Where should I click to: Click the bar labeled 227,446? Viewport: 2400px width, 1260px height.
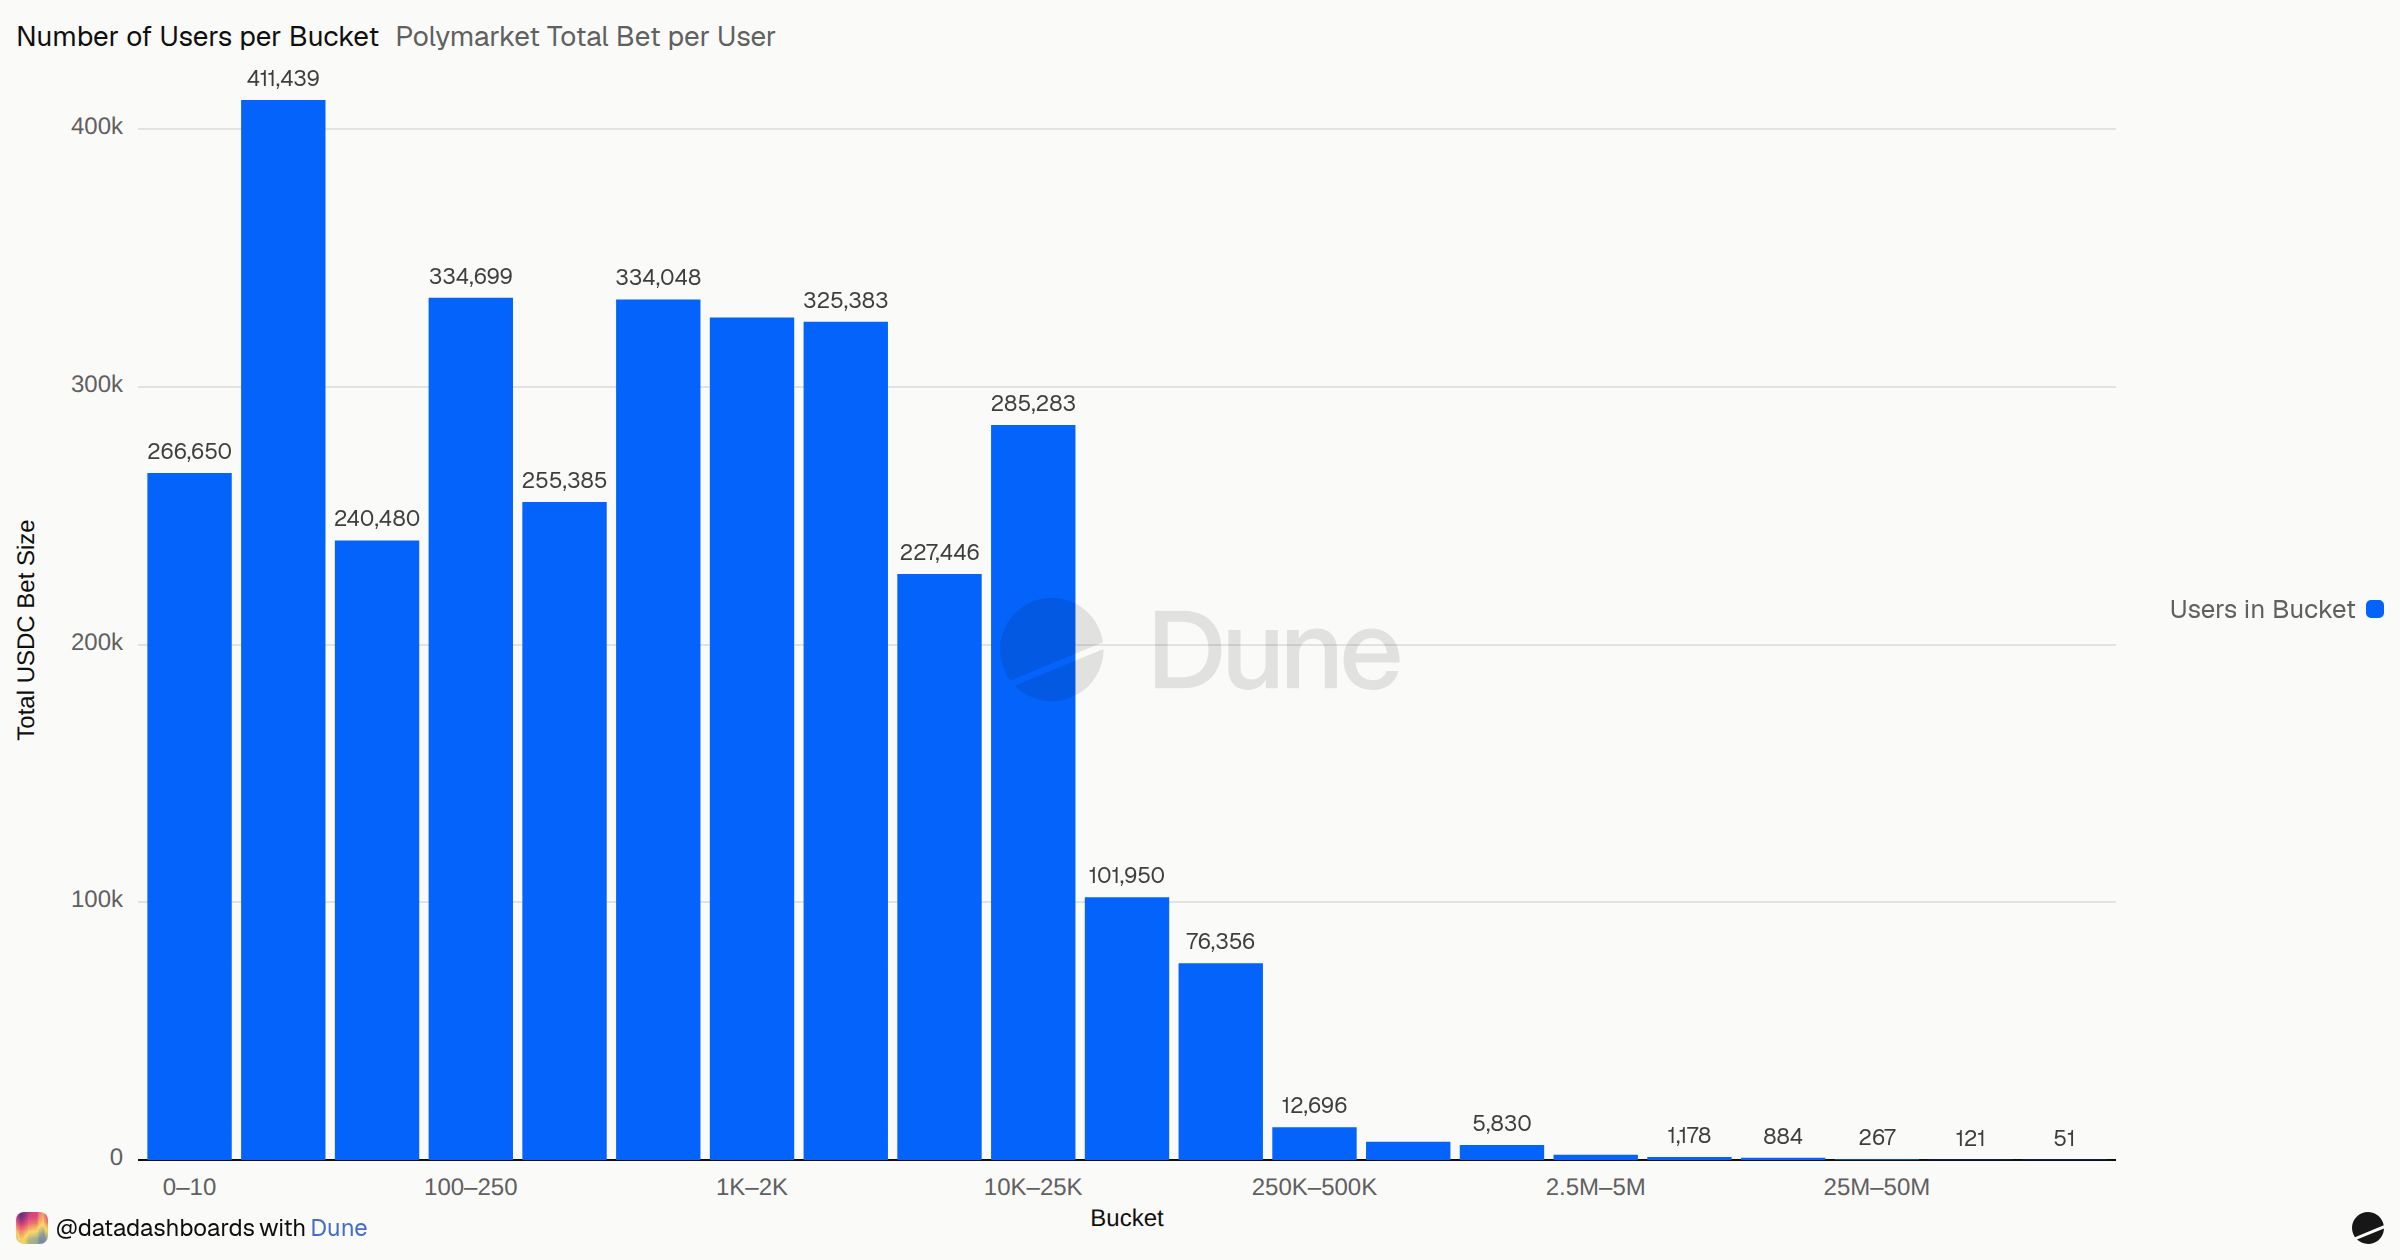coord(939,867)
